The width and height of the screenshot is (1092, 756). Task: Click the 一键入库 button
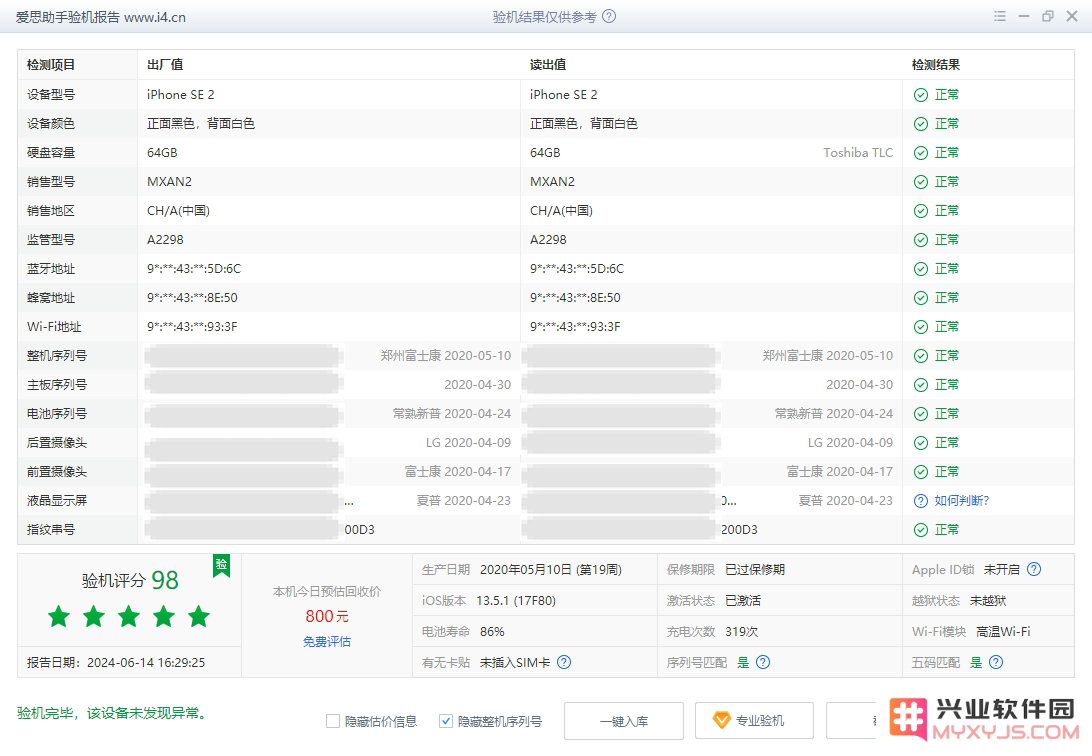624,721
